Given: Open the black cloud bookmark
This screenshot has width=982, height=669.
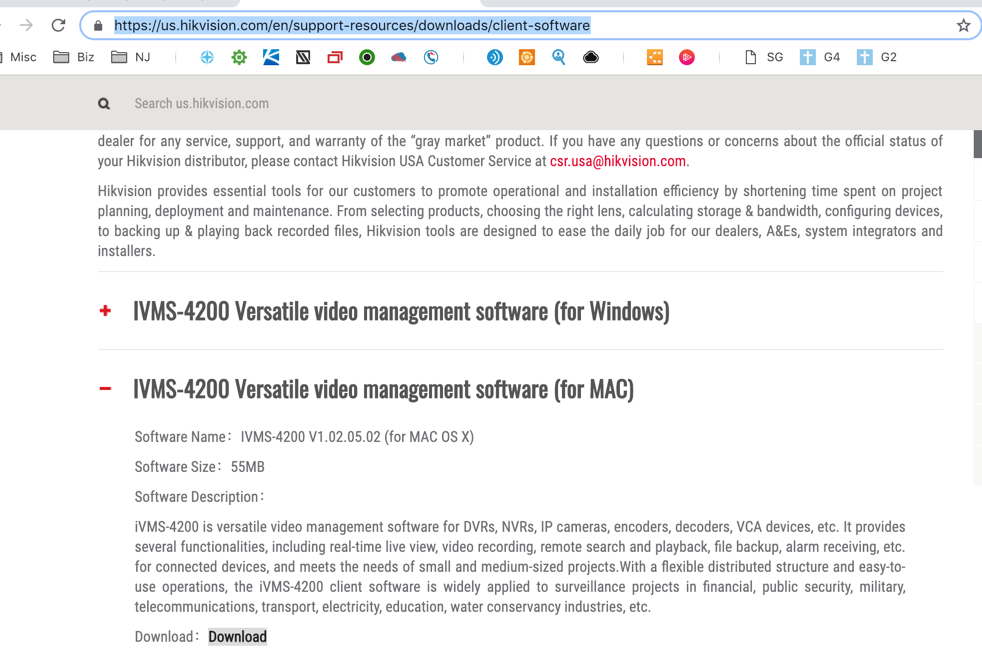Looking at the screenshot, I should click(x=591, y=58).
